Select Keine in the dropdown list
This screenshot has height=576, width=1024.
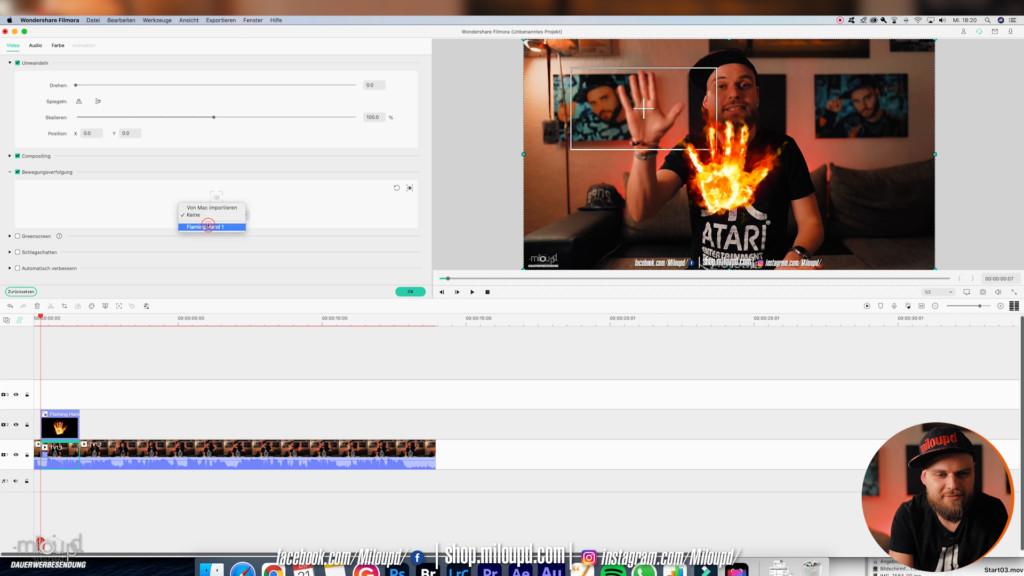212,215
